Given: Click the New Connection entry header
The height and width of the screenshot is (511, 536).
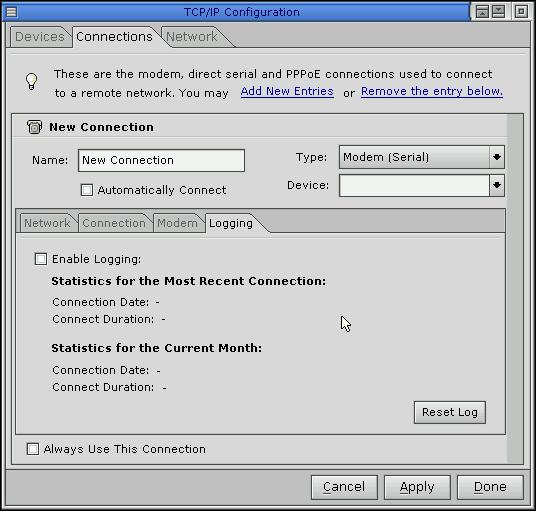Looking at the screenshot, I should point(101,127).
